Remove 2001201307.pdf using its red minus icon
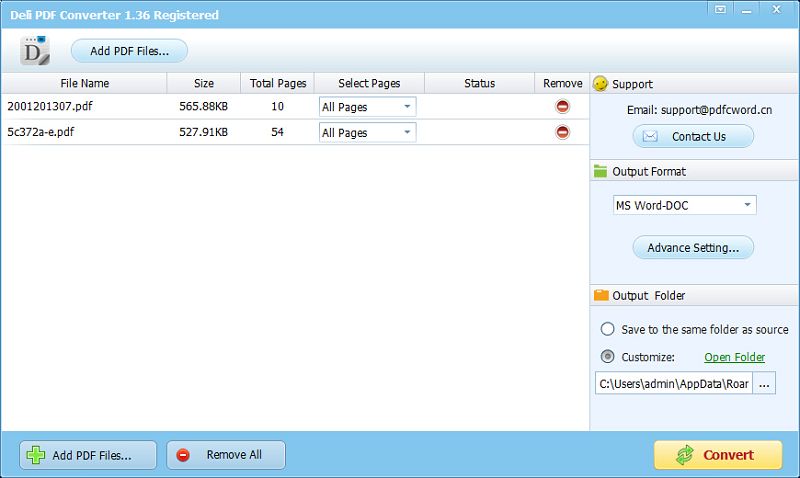800x478 pixels. click(562, 106)
